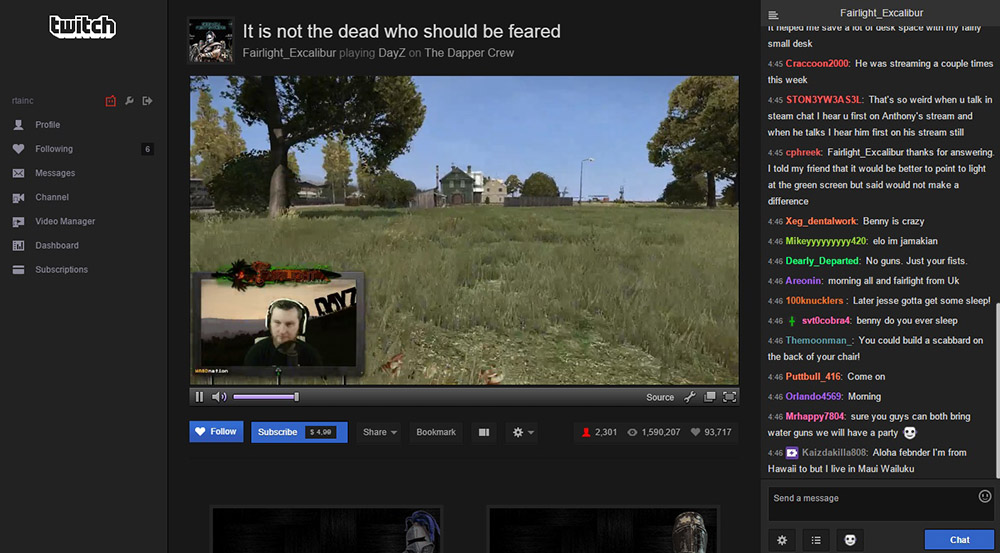Click username Kaizdakilla808 in chat
This screenshot has width=1000, height=553.
click(x=834, y=452)
